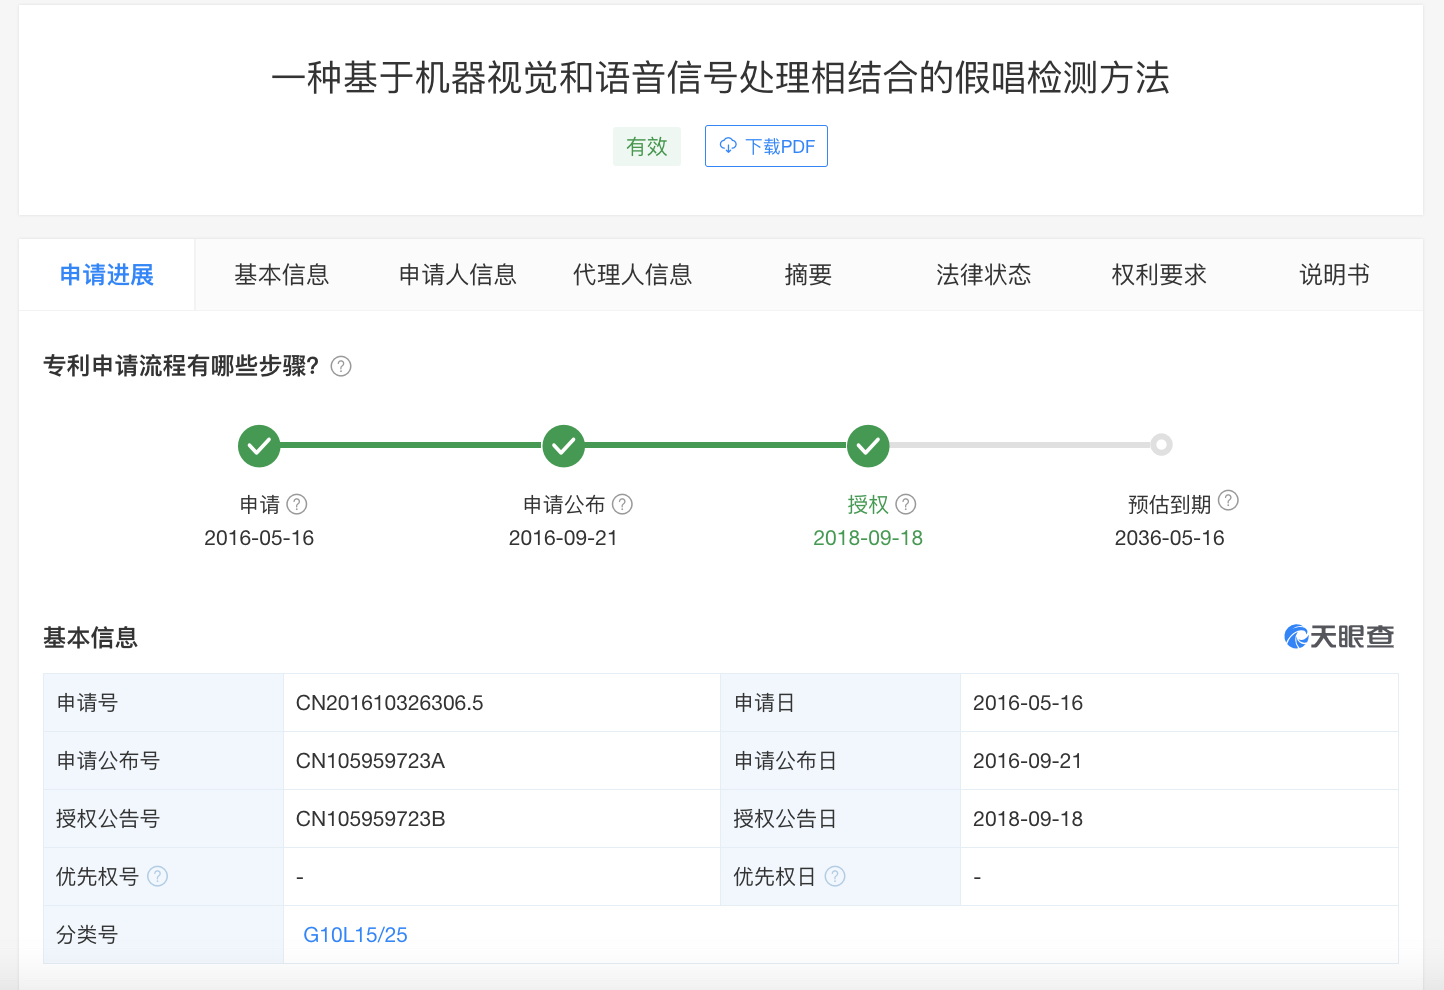
Task: Open classification link G10L15/25
Action: [355, 935]
